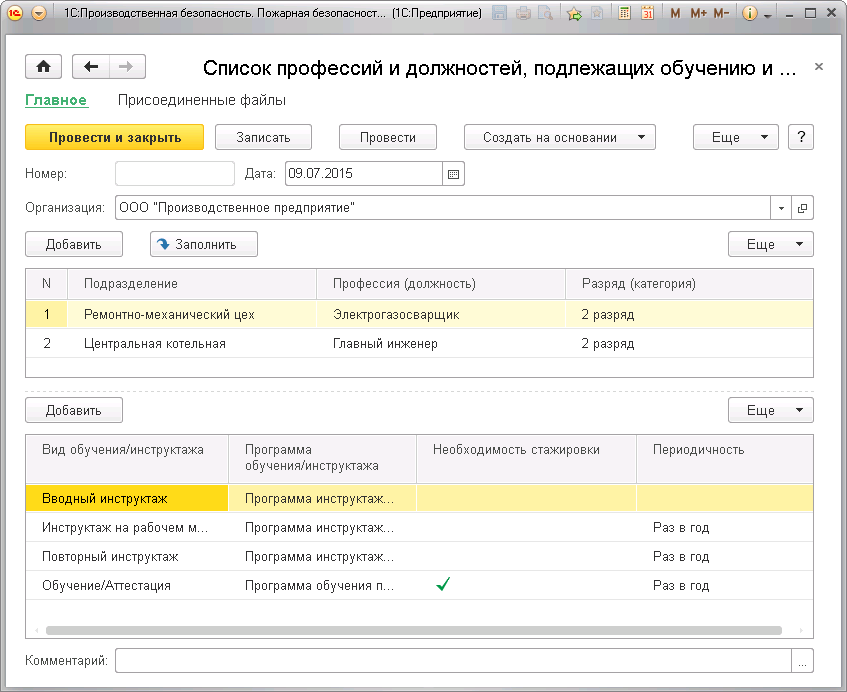Select the Центральная котельная cell

192,344
